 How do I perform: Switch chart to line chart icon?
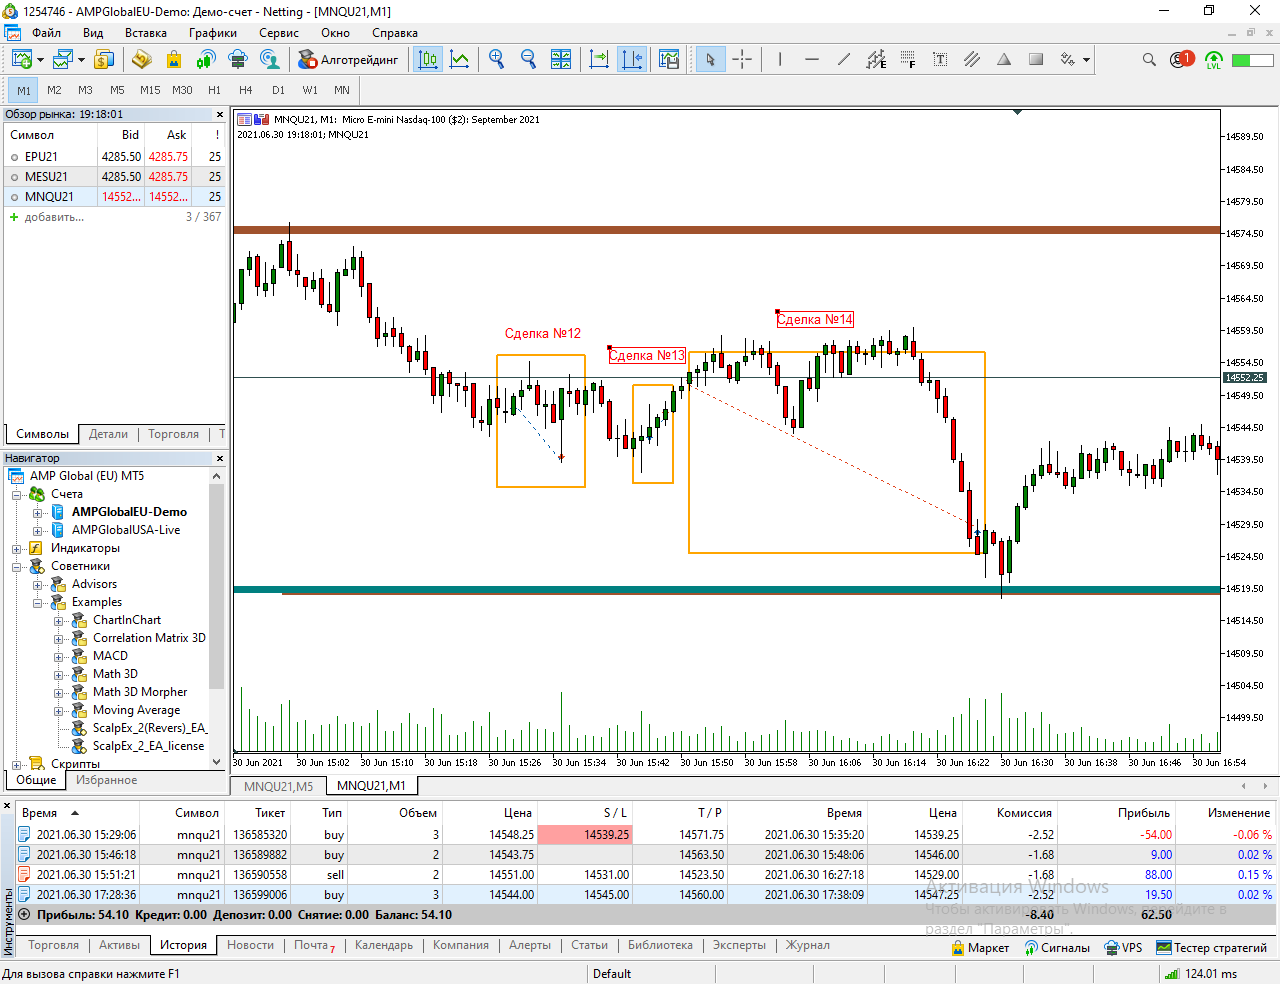[x=460, y=60]
